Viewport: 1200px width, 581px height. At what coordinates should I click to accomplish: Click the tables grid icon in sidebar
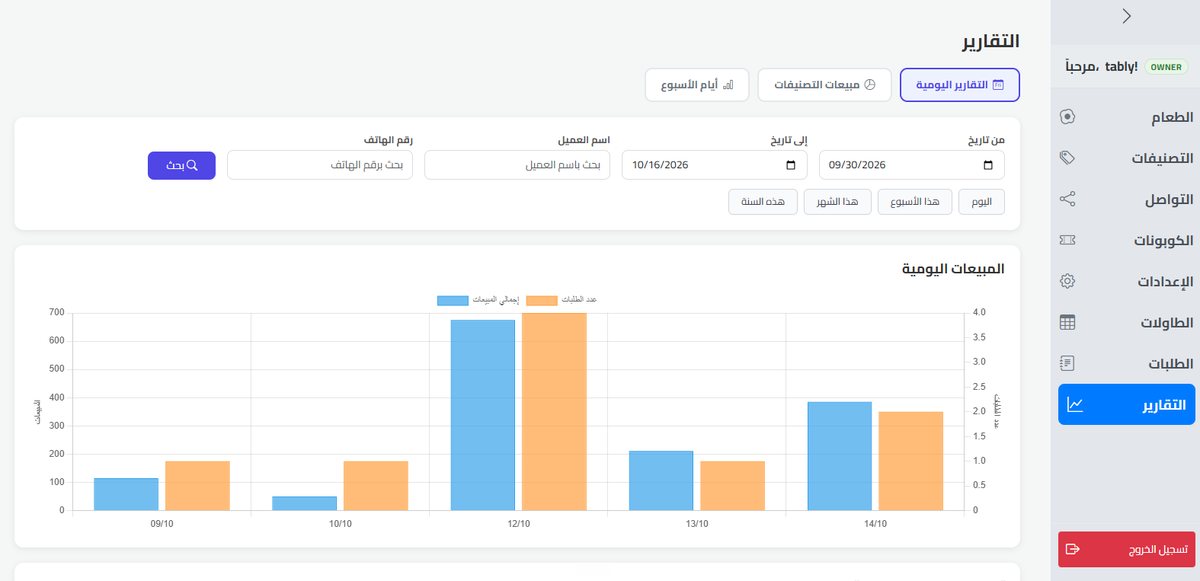coord(1067,322)
